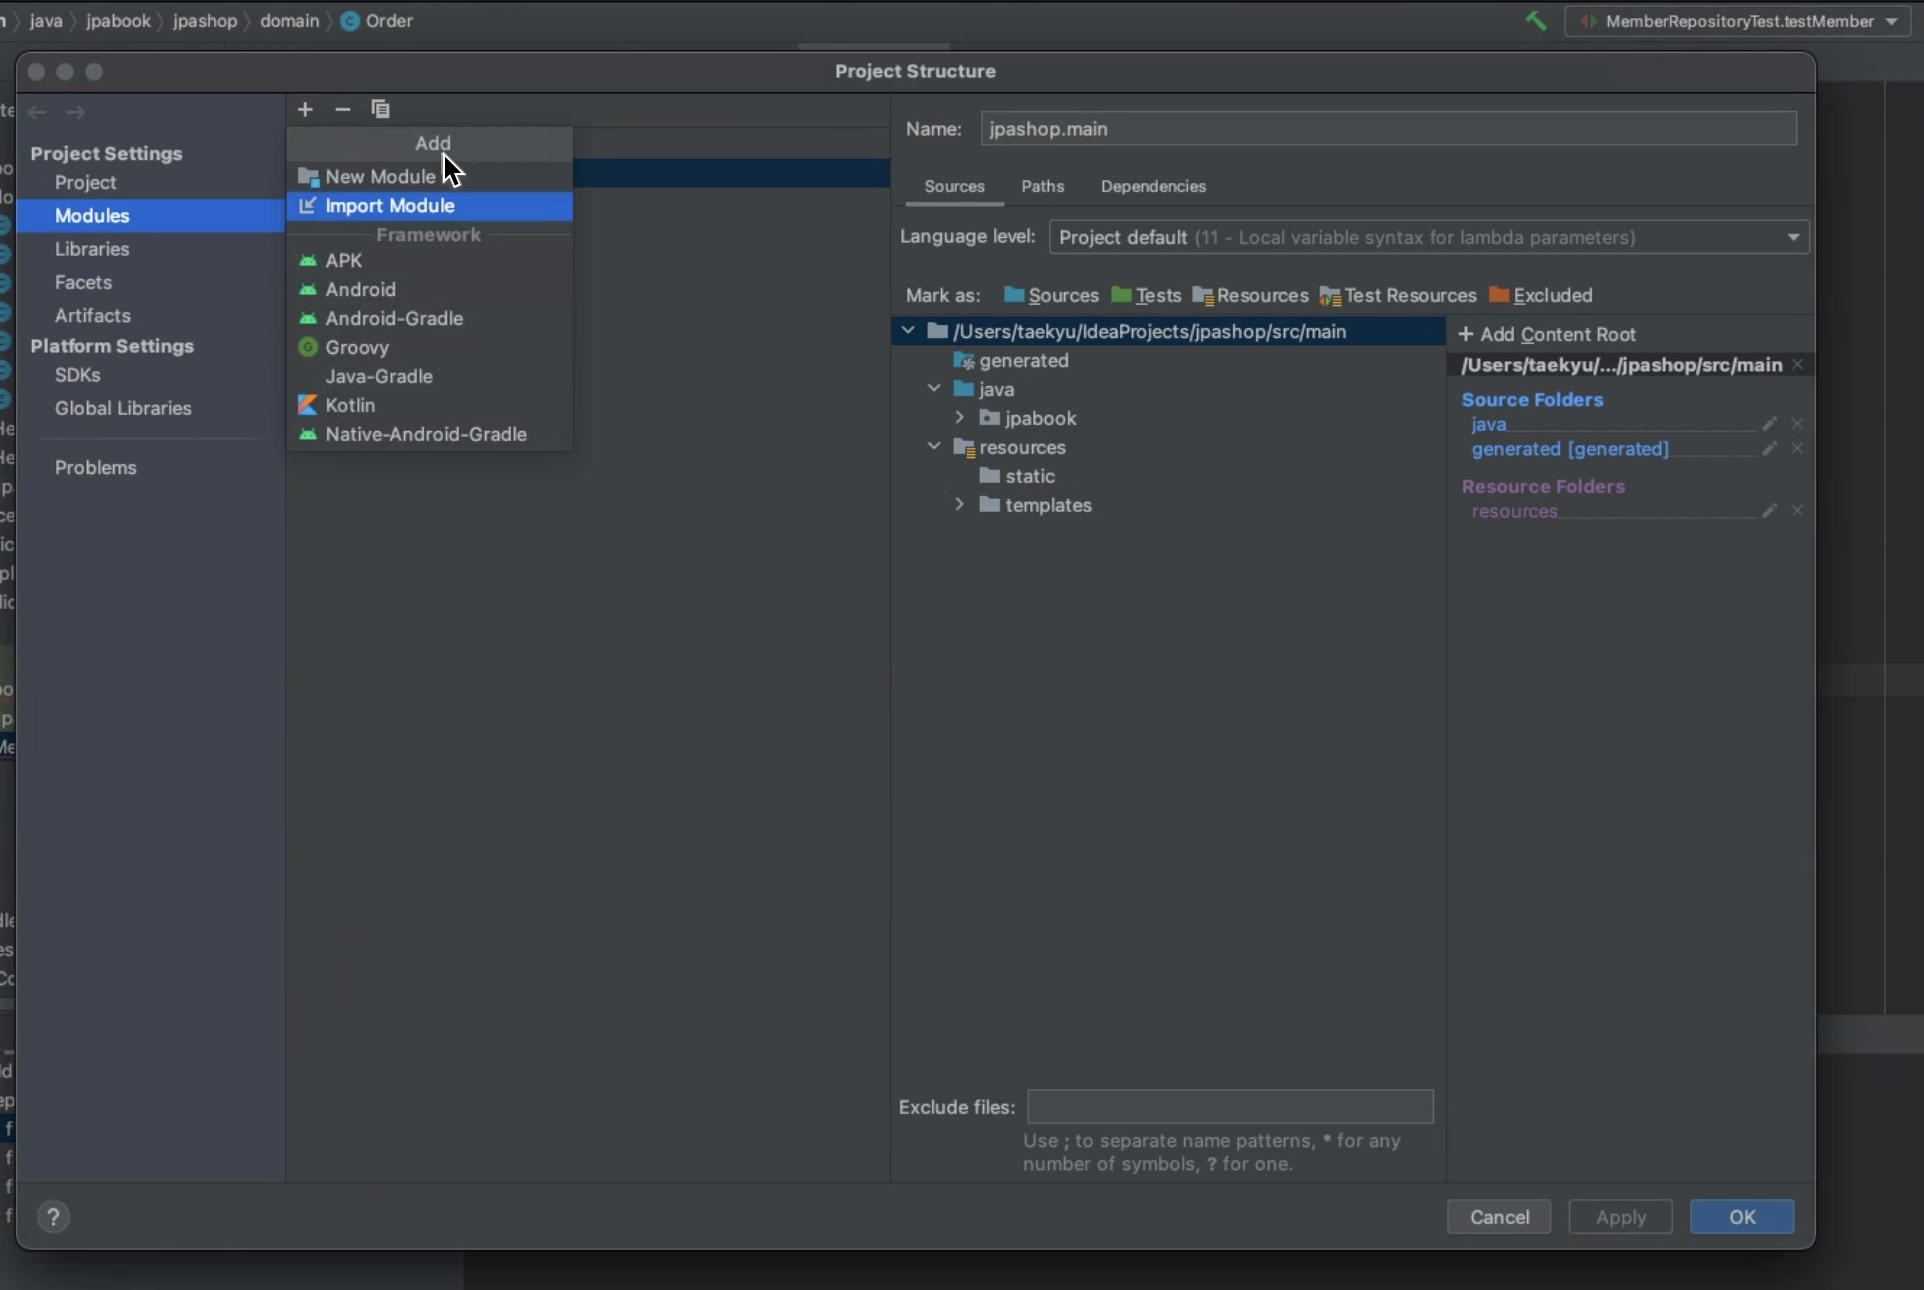This screenshot has height=1290, width=1924.
Task: Click the plus Add module icon
Action: (305, 109)
